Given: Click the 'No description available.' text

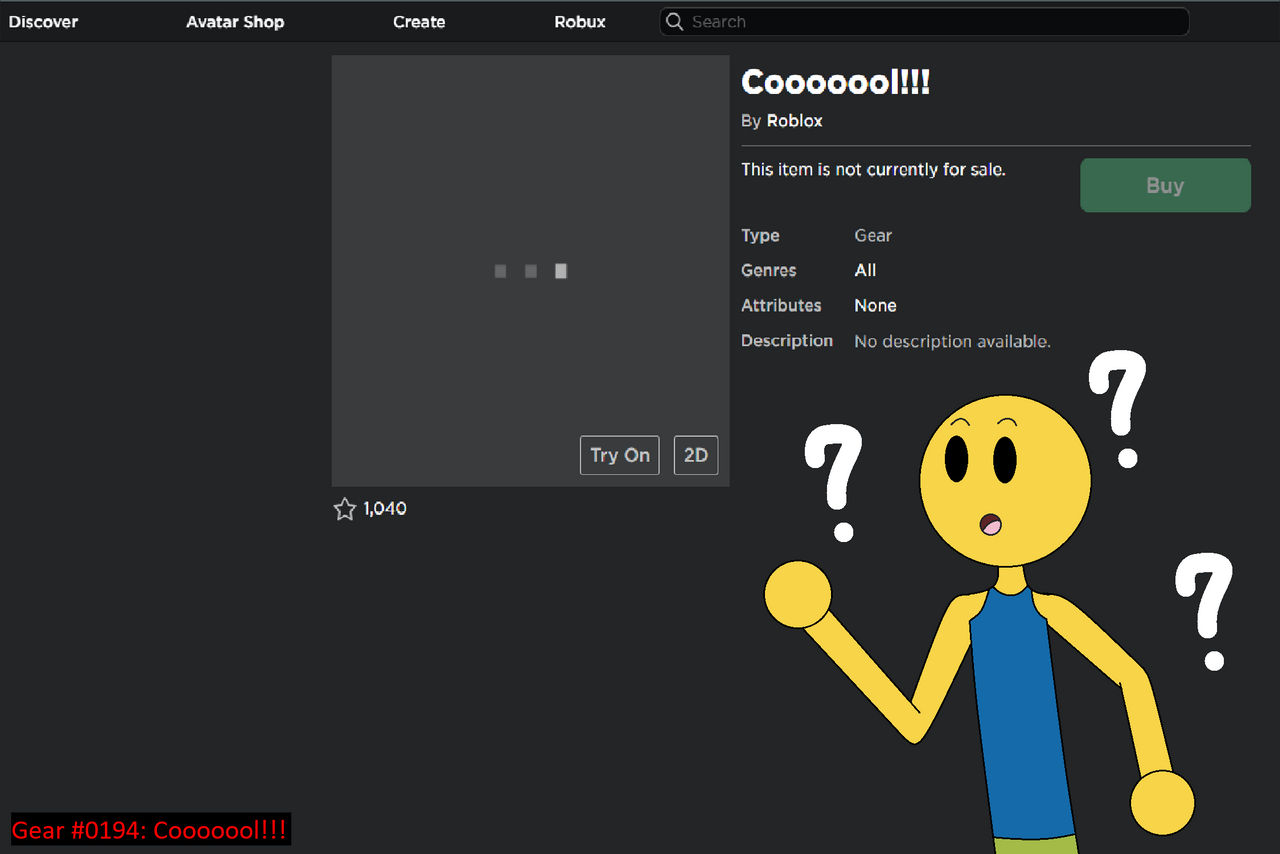Looking at the screenshot, I should point(952,342).
